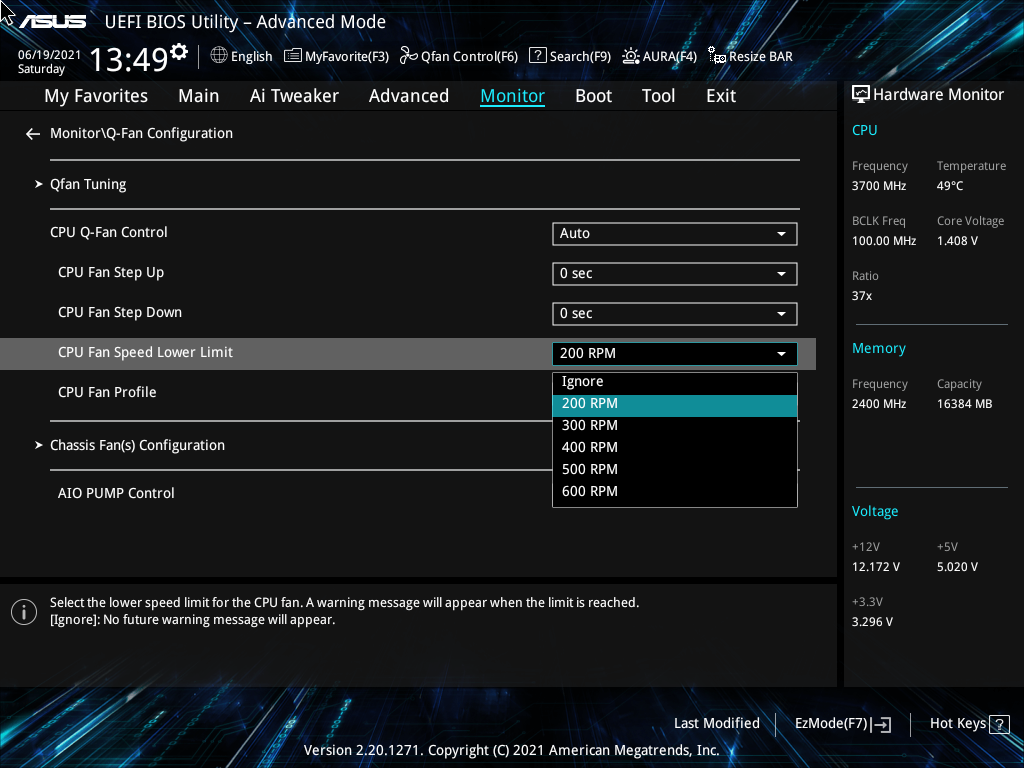The image size is (1024, 768).
Task: Open the Boot menu tab
Action: (x=593, y=95)
